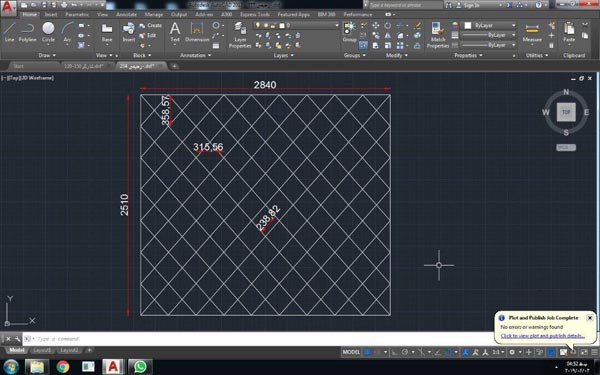Image resolution: width=600 pixels, height=375 pixels.
Task: Toggle the highlighted group selection icon
Action: click(x=364, y=46)
